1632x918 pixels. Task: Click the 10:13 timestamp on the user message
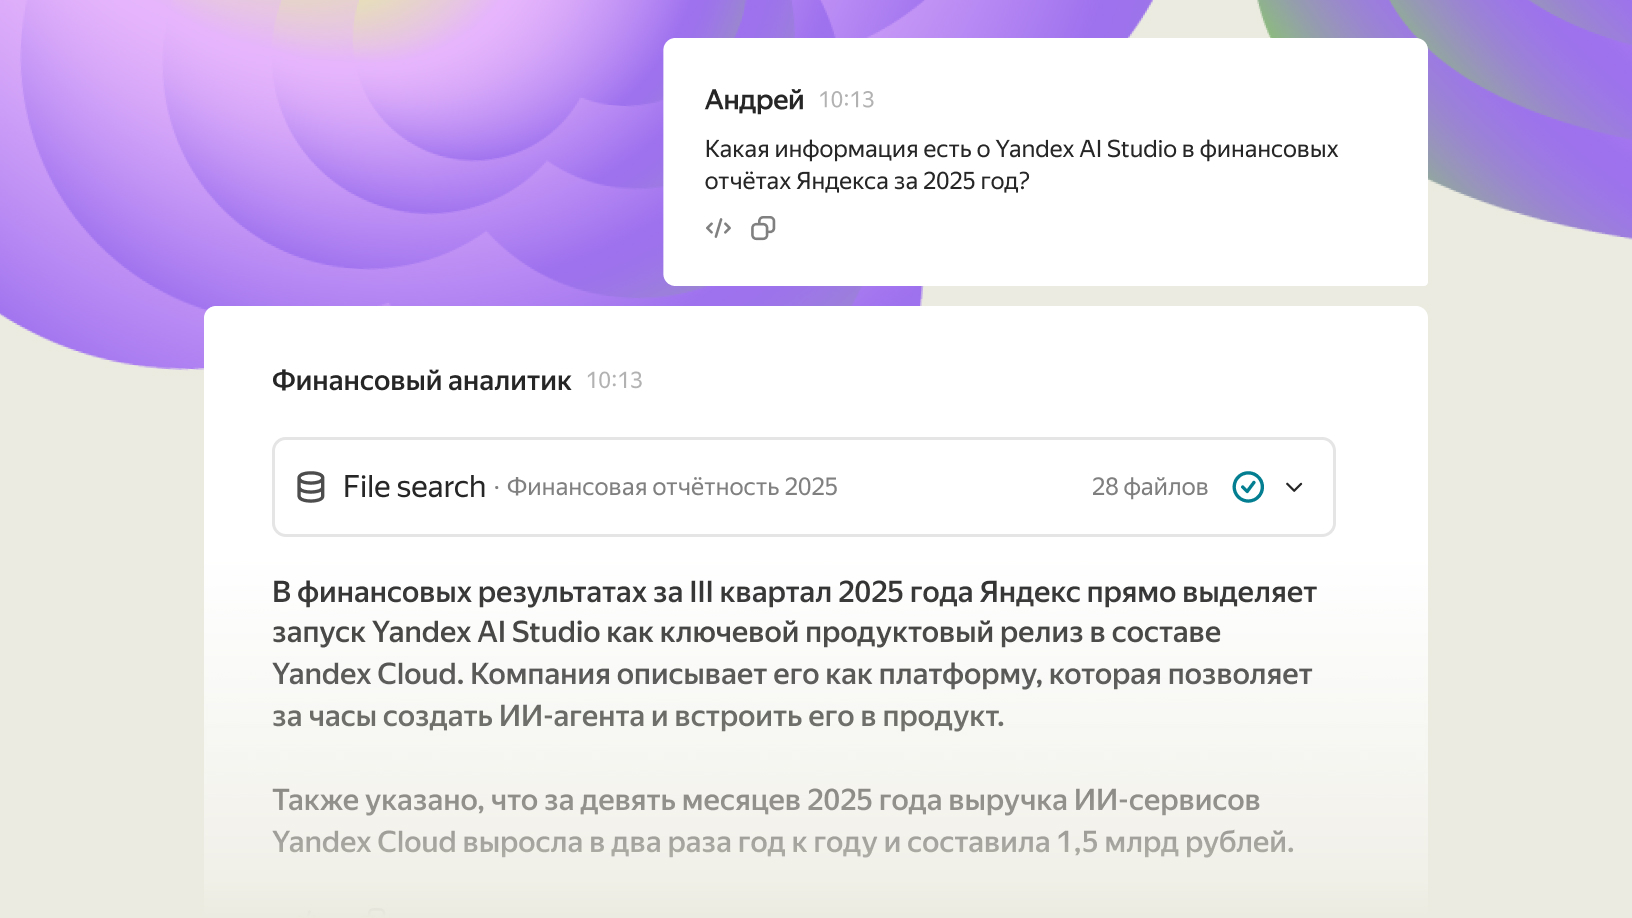point(846,99)
